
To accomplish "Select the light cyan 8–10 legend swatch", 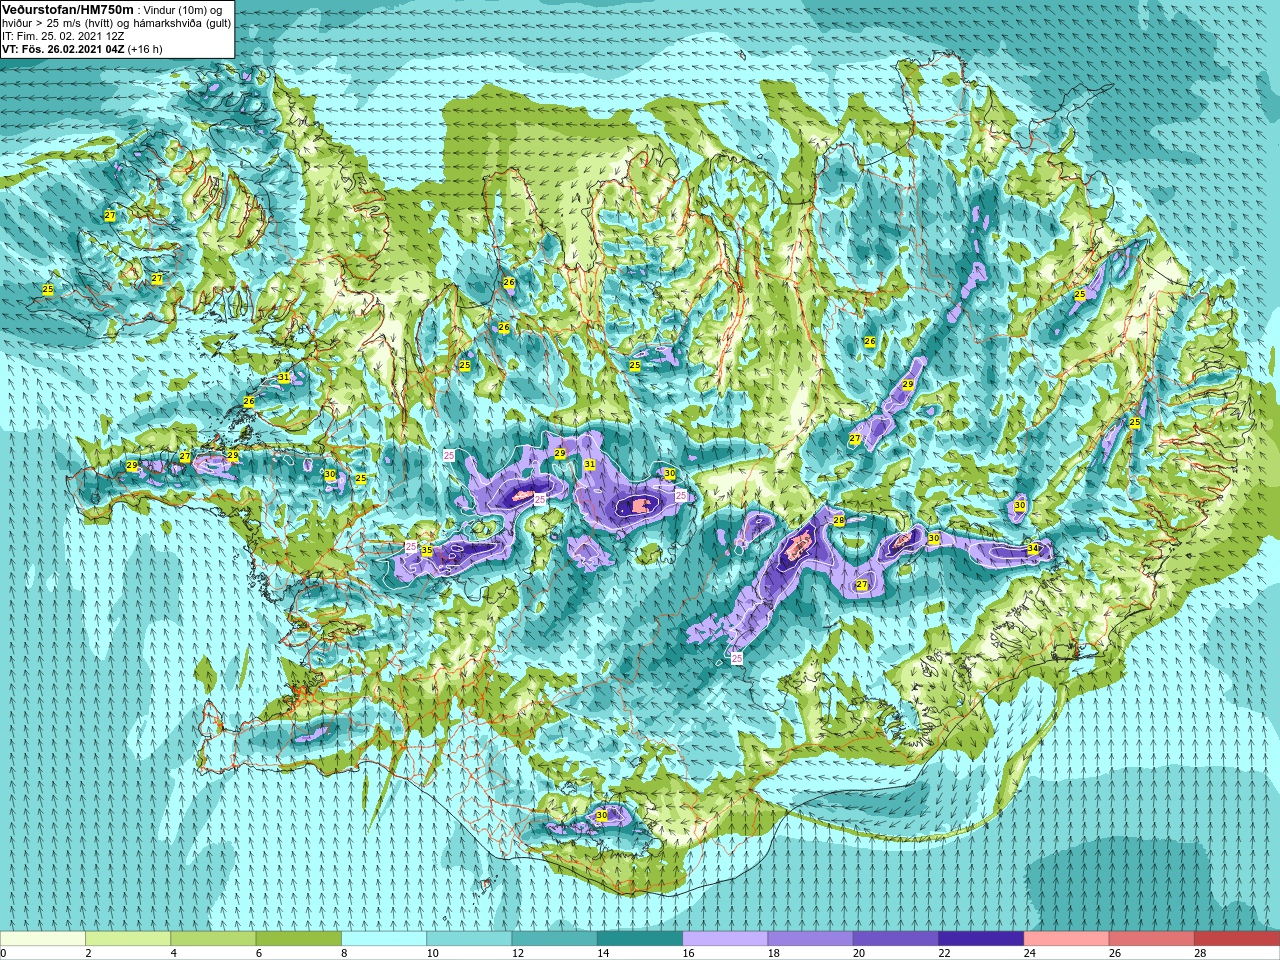I will pos(384,939).
